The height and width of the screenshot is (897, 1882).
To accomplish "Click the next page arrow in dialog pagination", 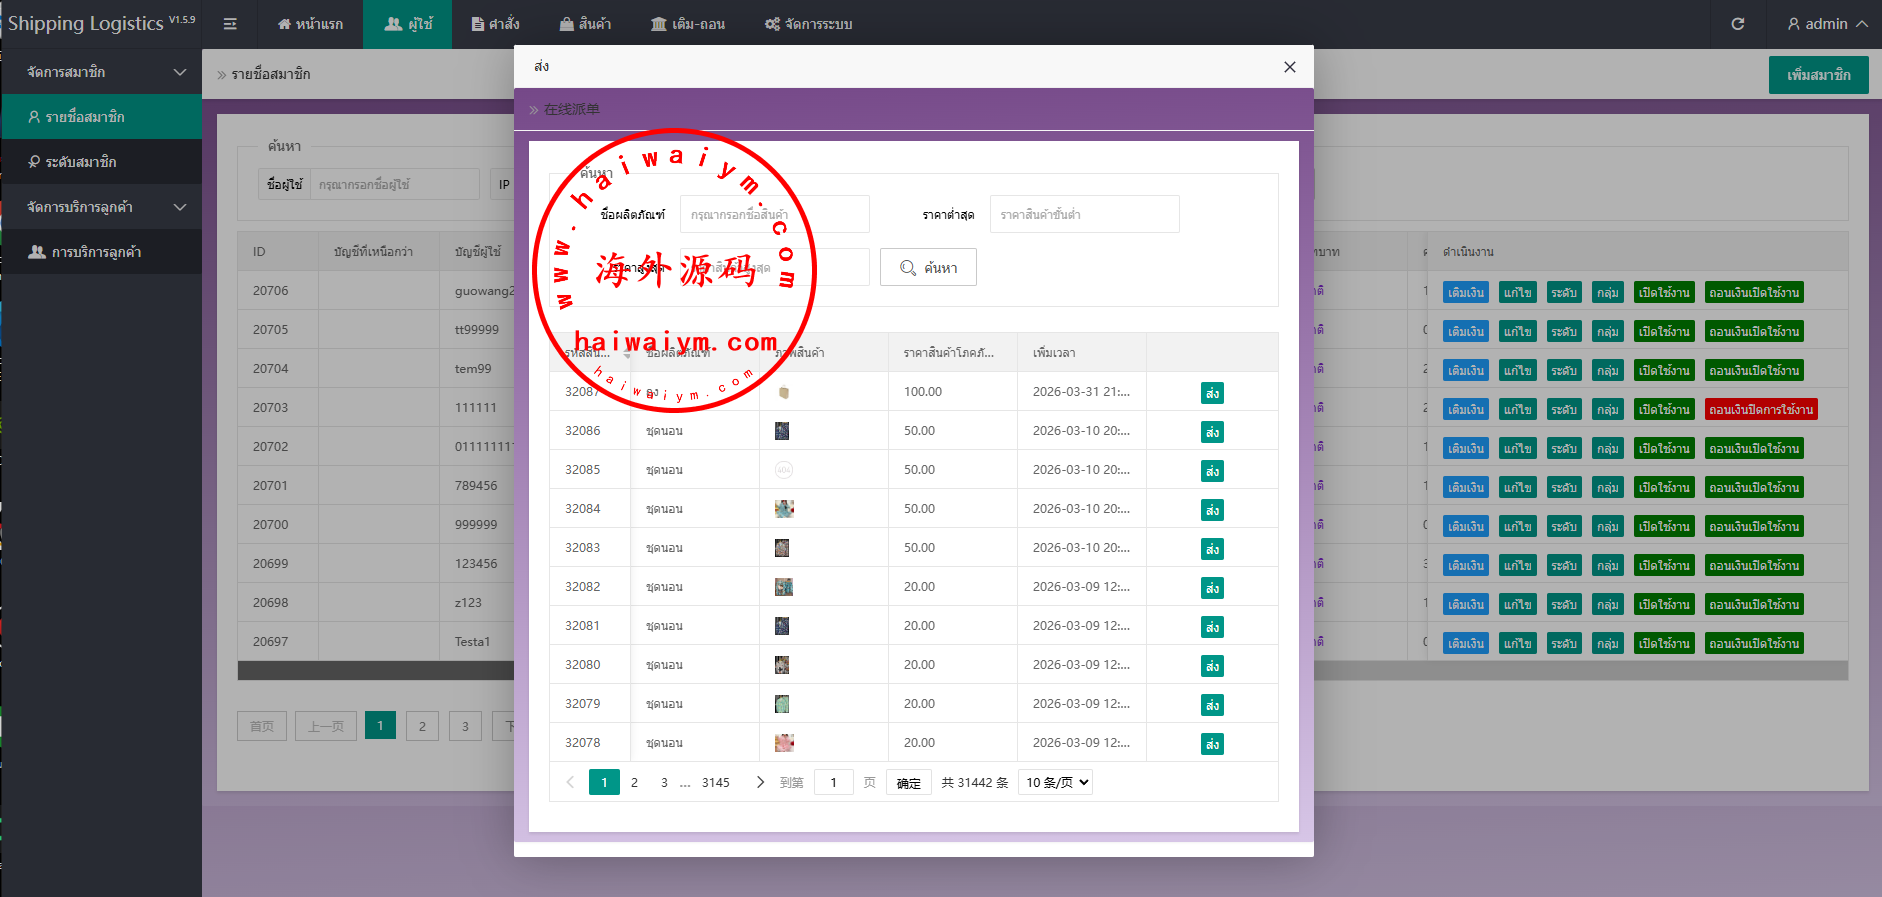I will point(760,782).
